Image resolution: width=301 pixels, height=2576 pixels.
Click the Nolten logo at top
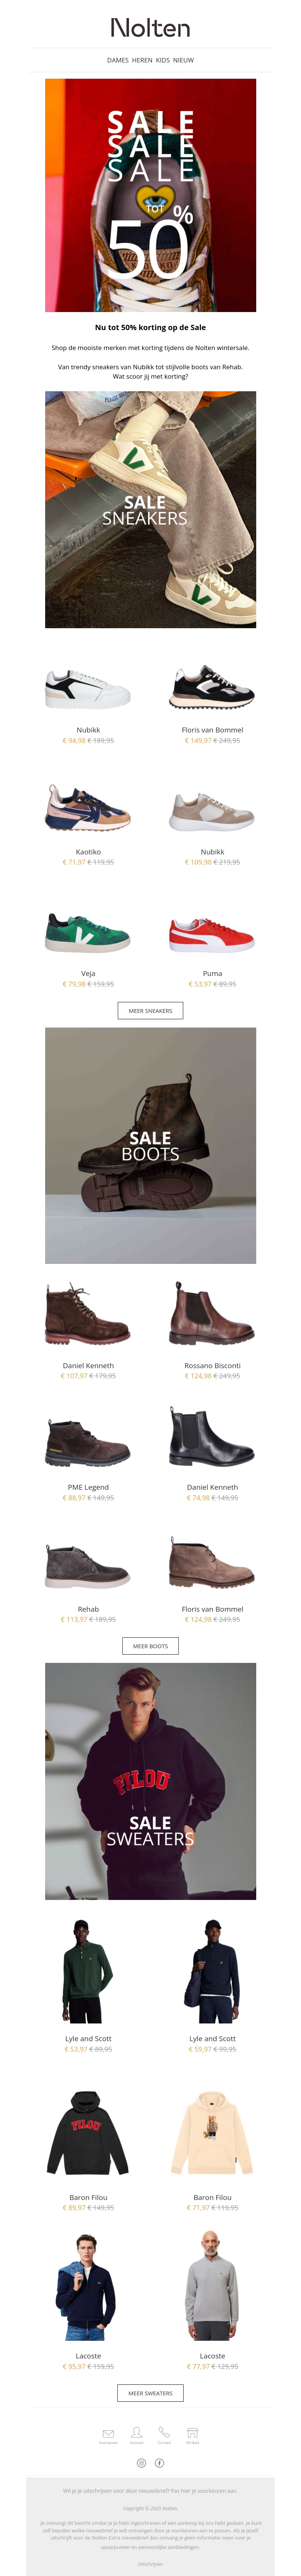click(150, 27)
